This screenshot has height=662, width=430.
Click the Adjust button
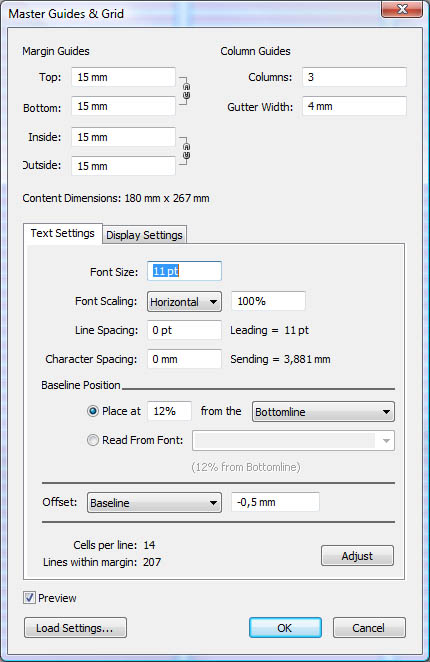click(357, 556)
